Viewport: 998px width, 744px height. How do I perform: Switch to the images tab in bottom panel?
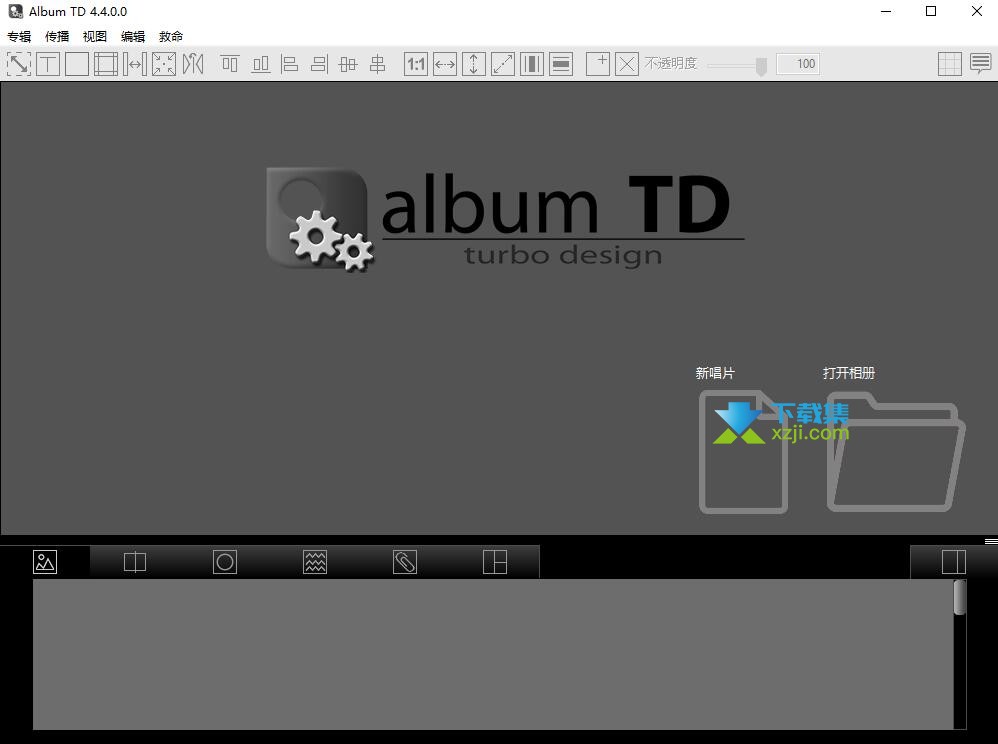click(45, 562)
